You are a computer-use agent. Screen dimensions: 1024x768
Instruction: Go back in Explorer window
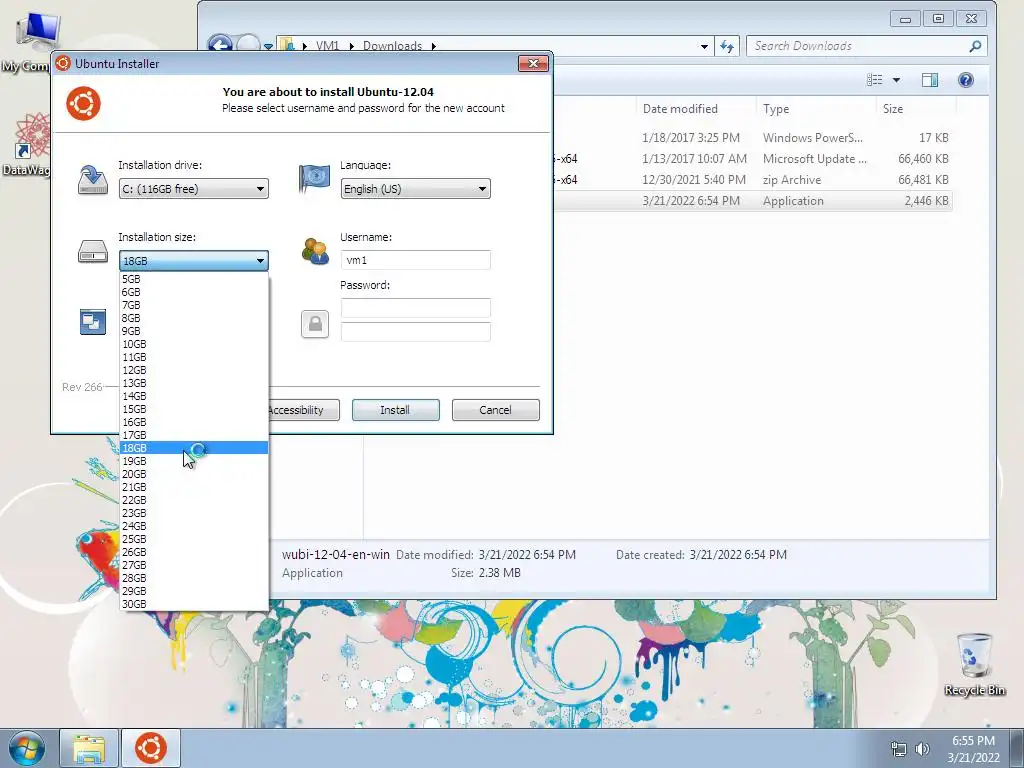pos(220,43)
